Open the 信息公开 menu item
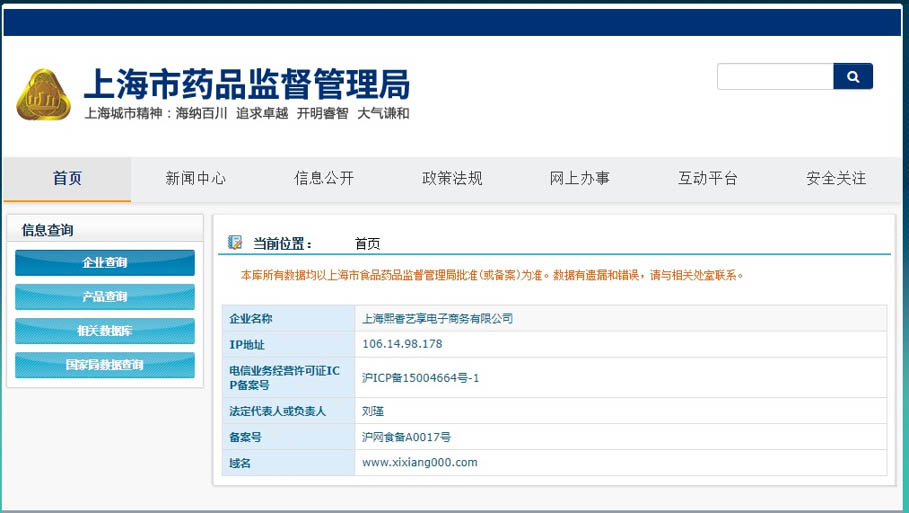Viewport: 909px width, 513px height. tap(324, 179)
